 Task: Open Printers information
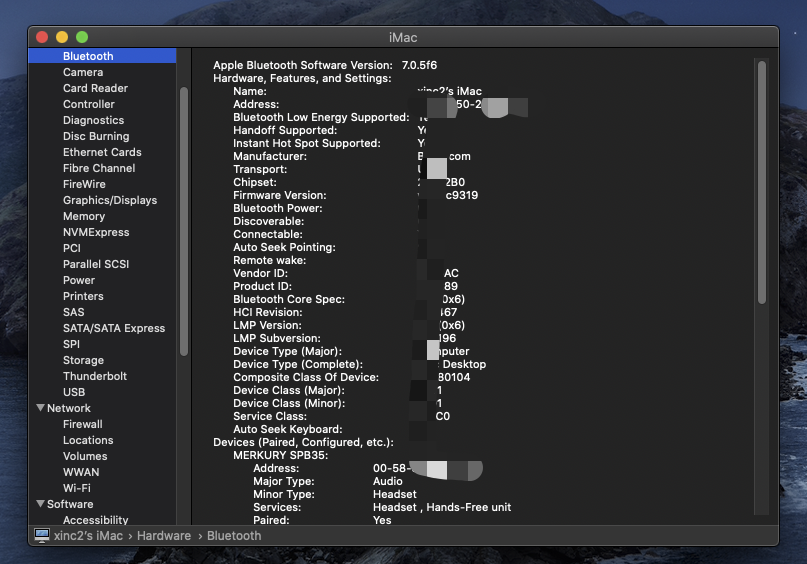83,296
